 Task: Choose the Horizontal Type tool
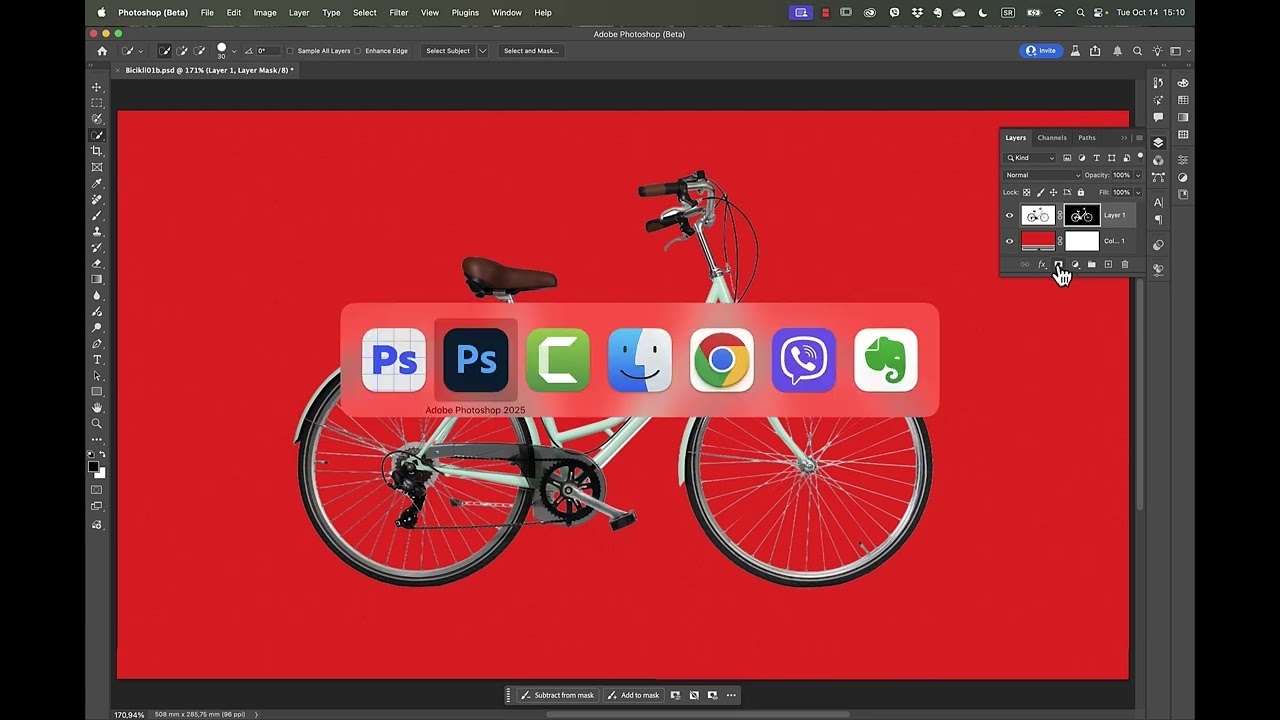(x=97, y=359)
